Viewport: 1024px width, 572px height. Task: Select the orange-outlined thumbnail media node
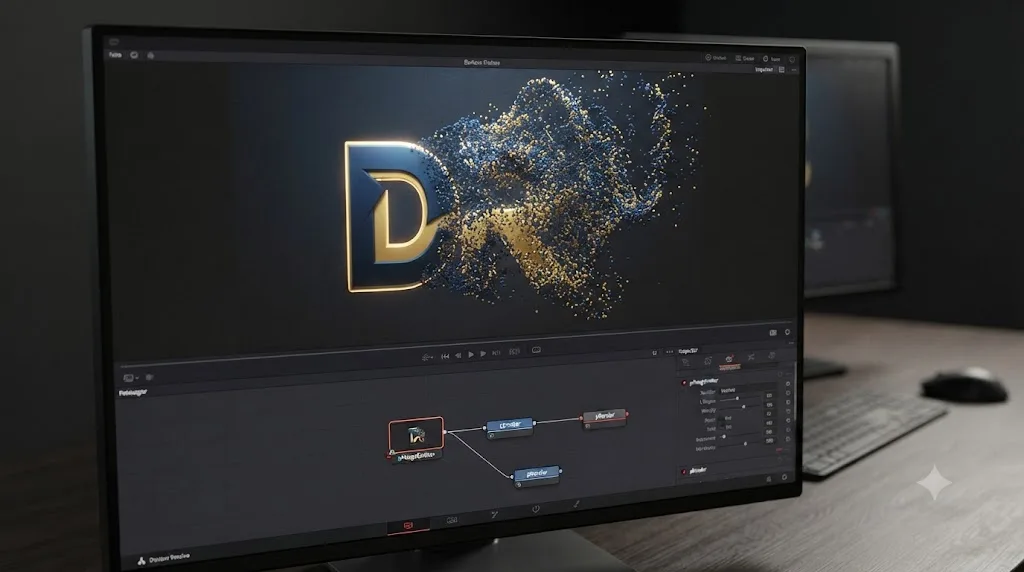[416, 435]
